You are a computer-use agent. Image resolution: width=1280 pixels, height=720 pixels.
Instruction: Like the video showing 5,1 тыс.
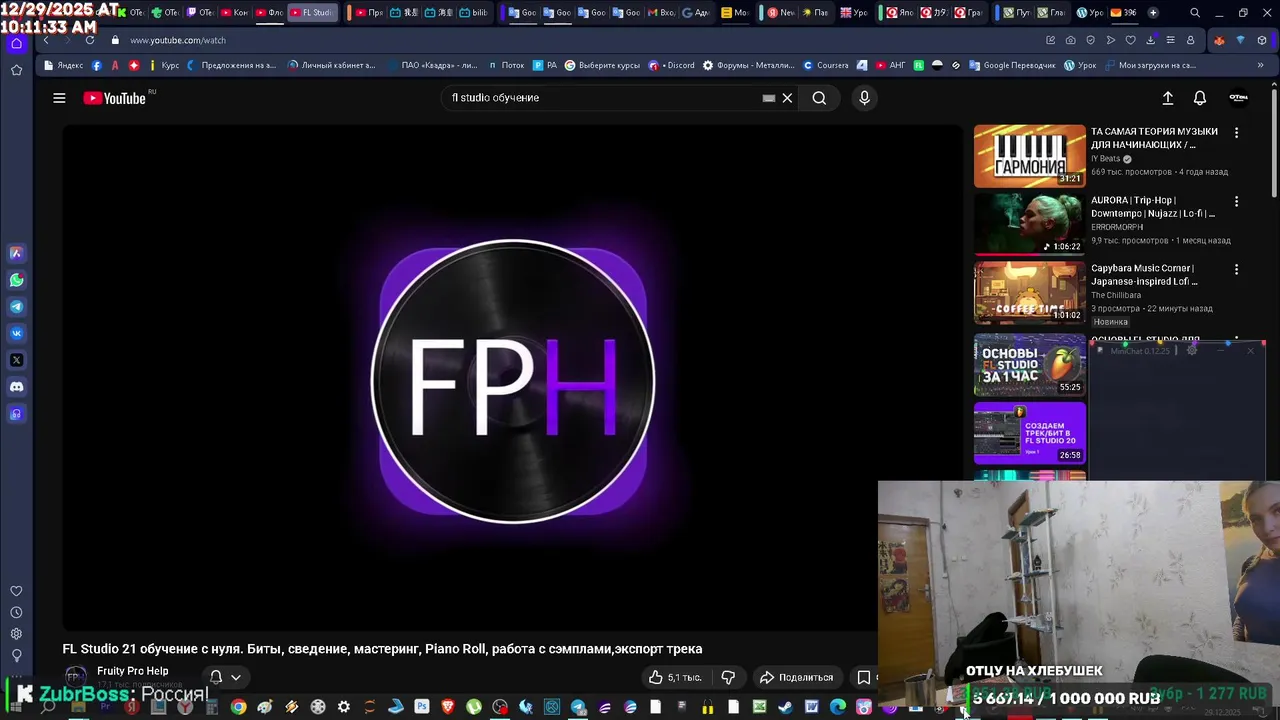674,677
